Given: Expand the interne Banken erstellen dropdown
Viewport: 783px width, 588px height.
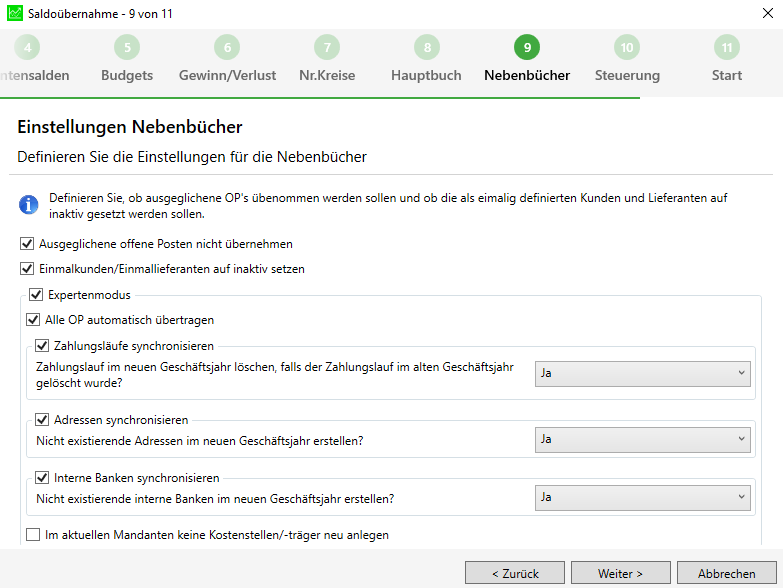Looking at the screenshot, I should (643, 498).
